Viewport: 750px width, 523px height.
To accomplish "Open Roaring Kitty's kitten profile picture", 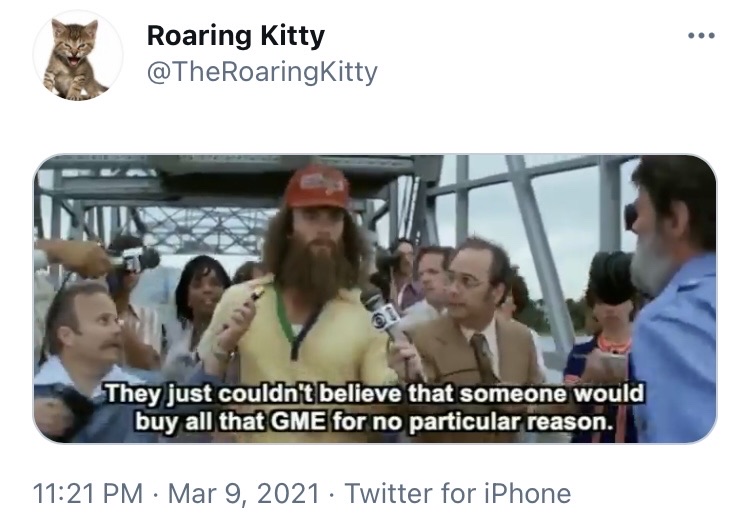I will pyautogui.click(x=77, y=56).
